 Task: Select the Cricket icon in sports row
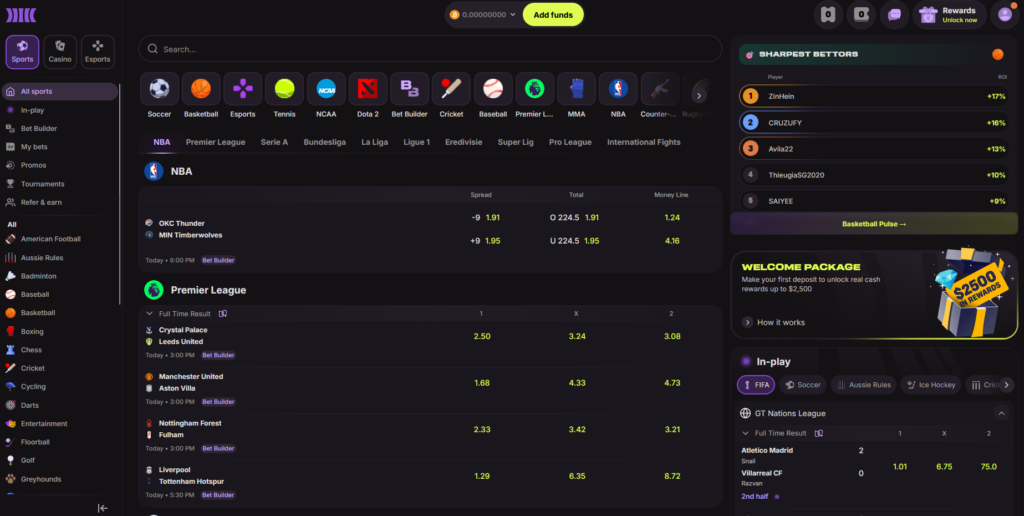pos(451,89)
